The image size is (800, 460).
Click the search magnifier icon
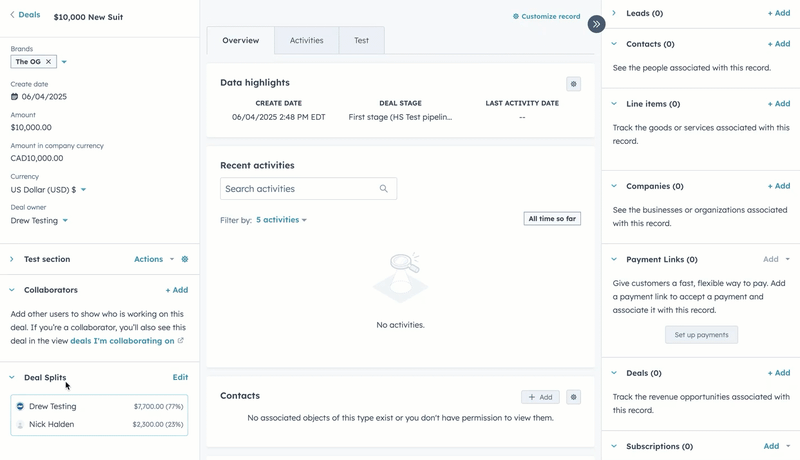click(384, 189)
